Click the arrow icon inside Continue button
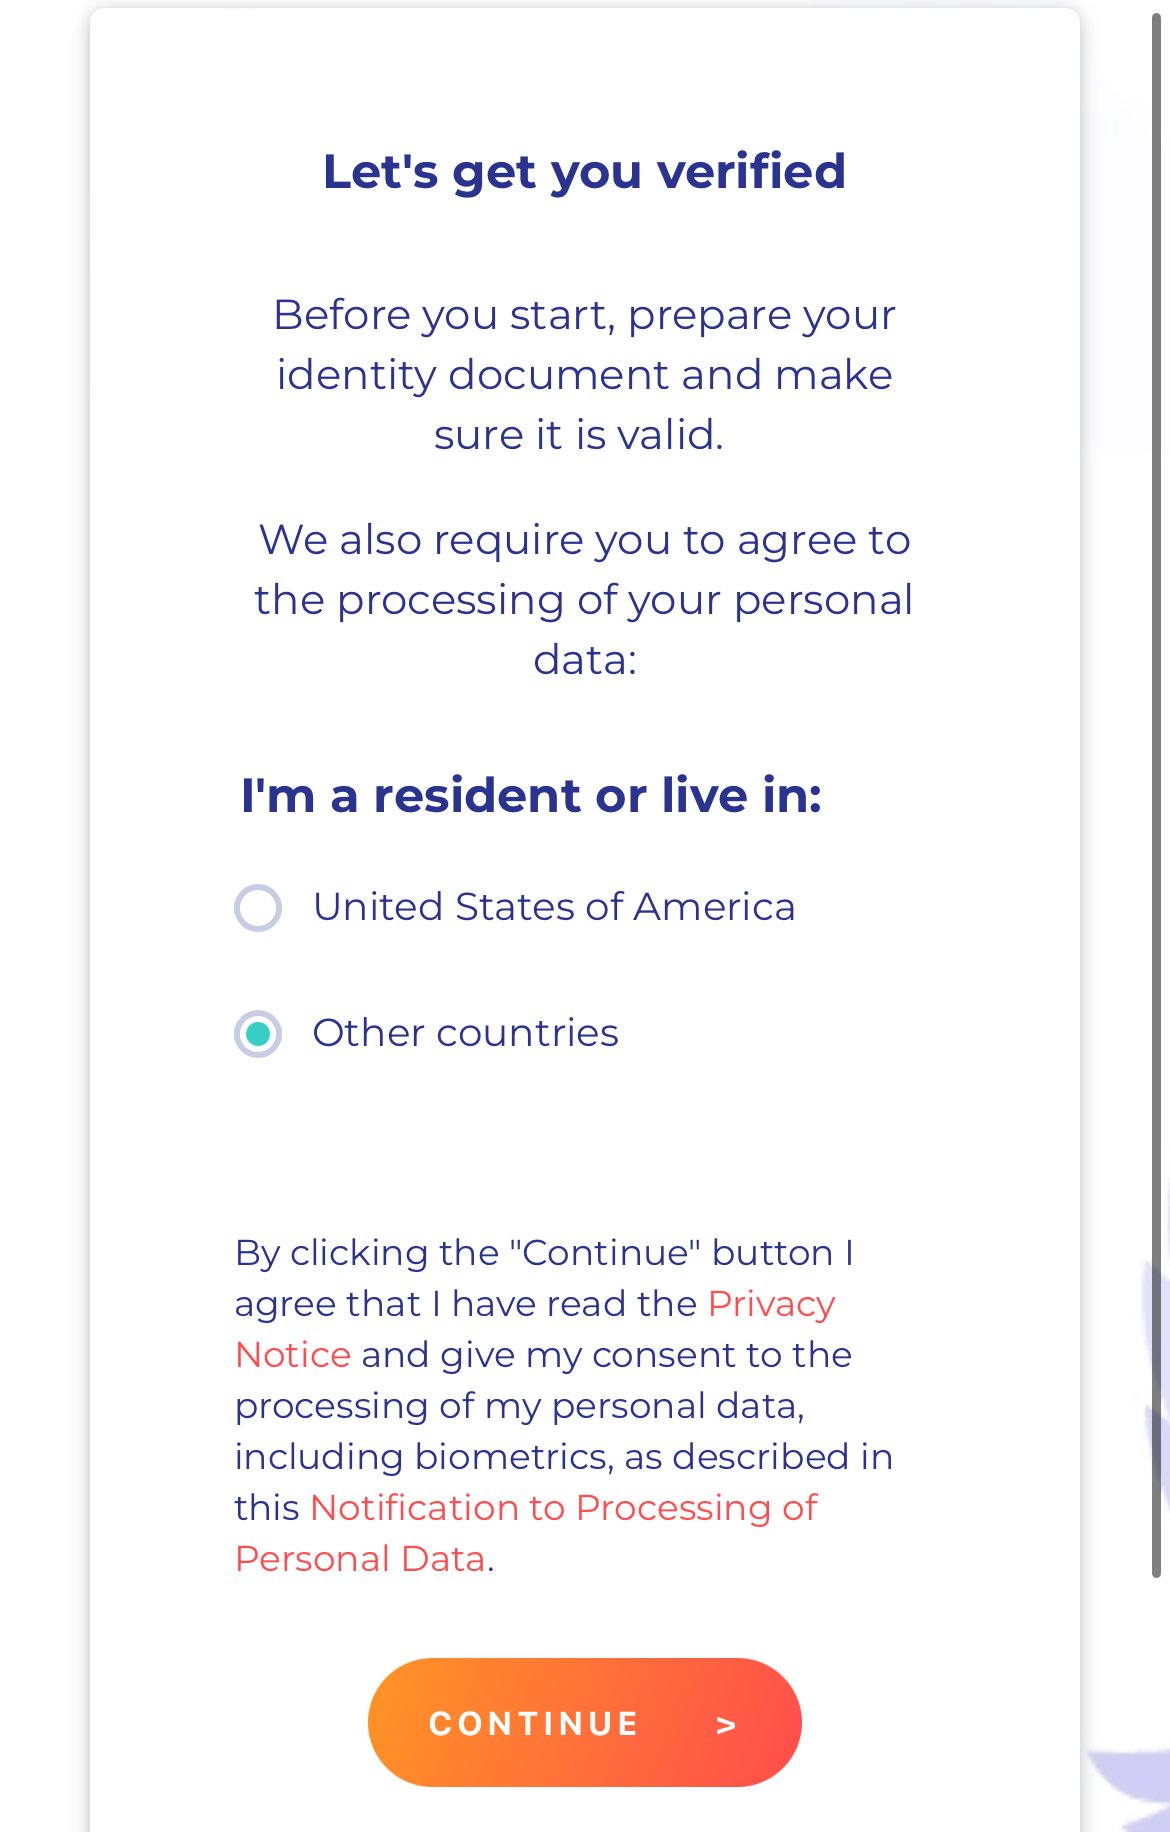 (727, 1725)
